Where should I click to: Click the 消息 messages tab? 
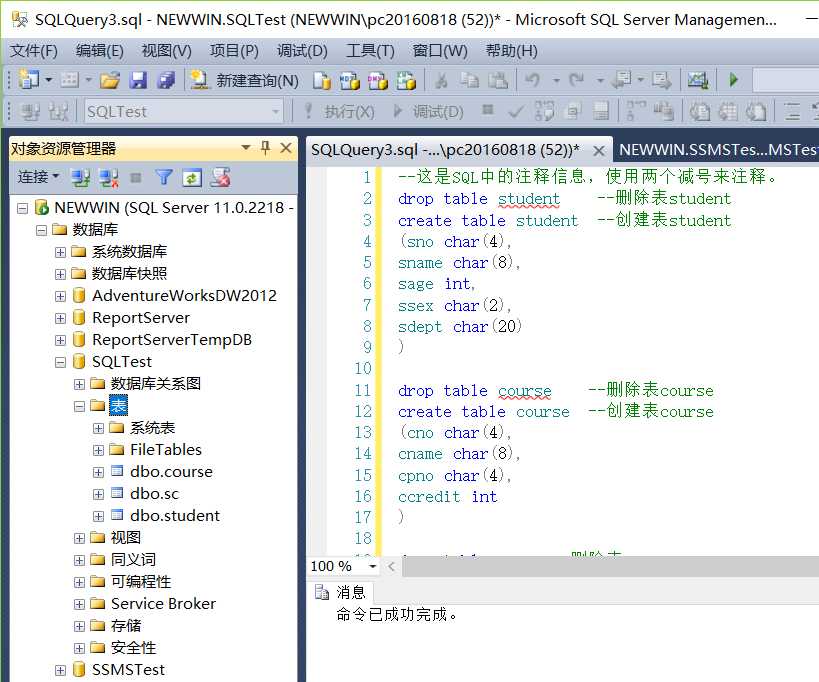pos(340,592)
